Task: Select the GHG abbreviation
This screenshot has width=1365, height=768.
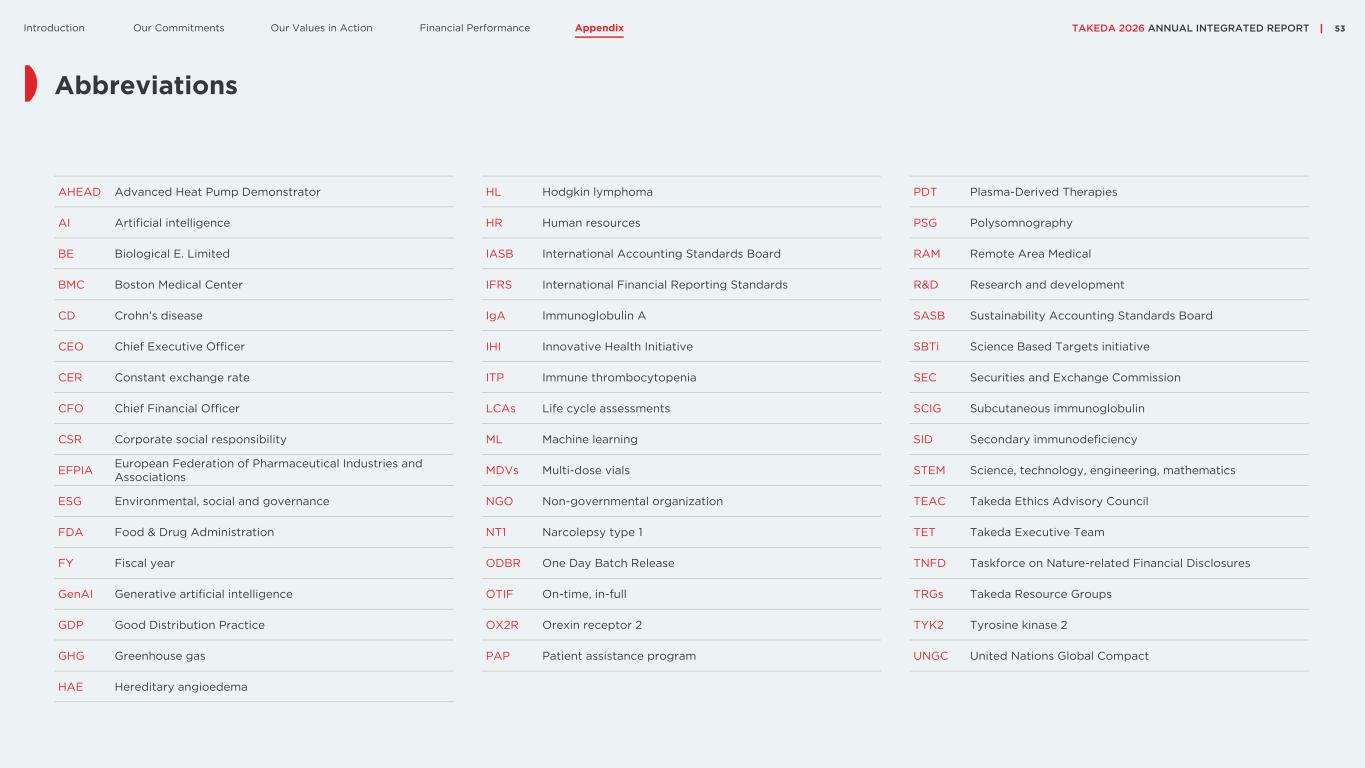Action: pyautogui.click(x=71, y=657)
